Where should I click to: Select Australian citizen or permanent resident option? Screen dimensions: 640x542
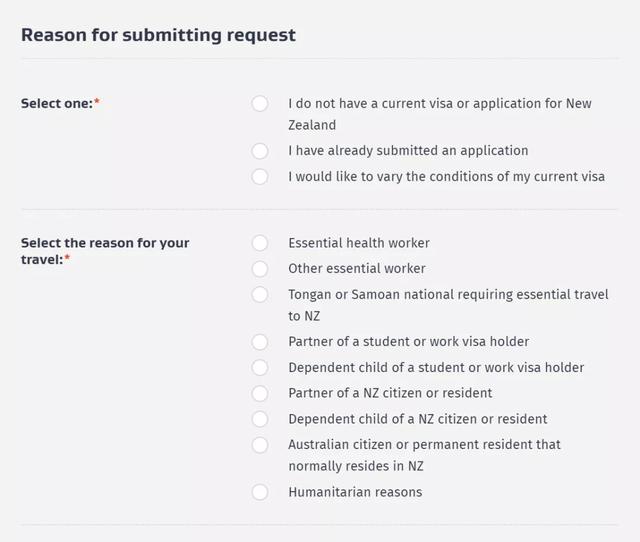[260, 445]
